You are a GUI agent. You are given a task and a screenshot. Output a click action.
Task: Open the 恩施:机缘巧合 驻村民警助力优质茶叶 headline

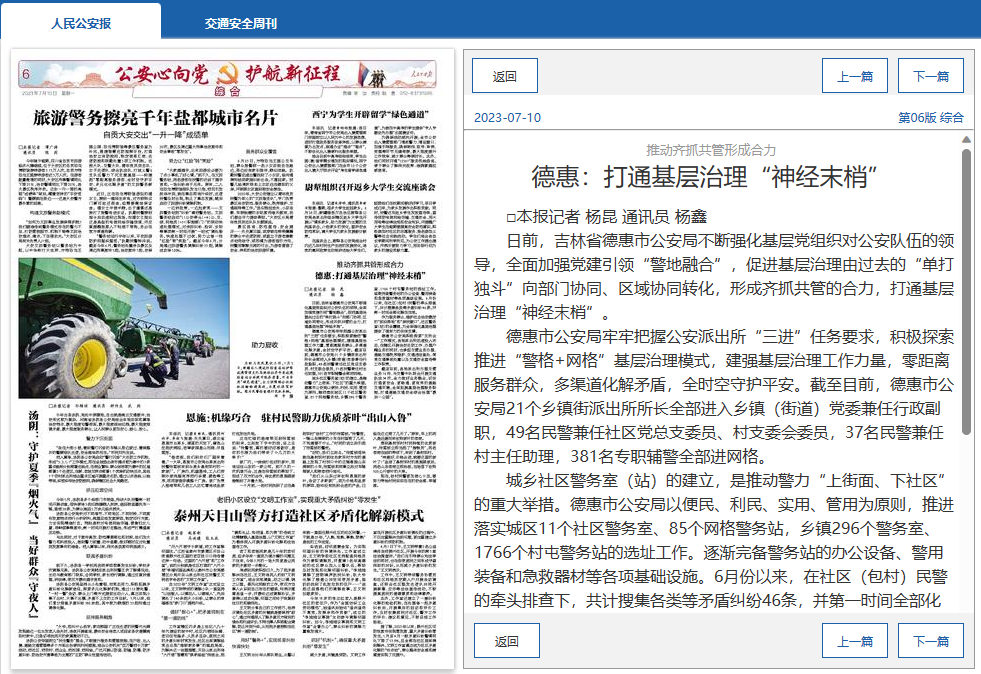coord(299,417)
